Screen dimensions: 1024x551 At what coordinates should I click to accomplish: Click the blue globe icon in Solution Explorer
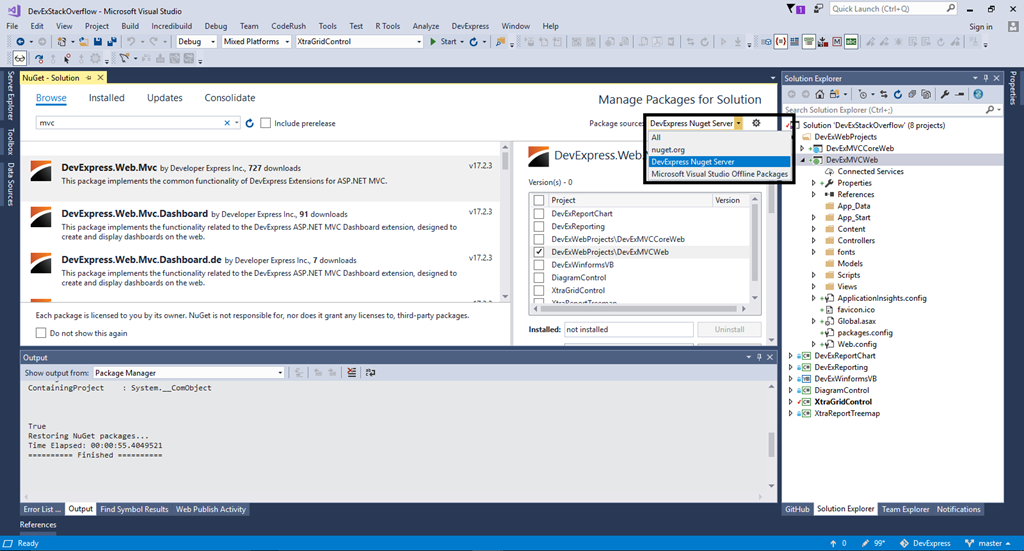(x=978, y=95)
